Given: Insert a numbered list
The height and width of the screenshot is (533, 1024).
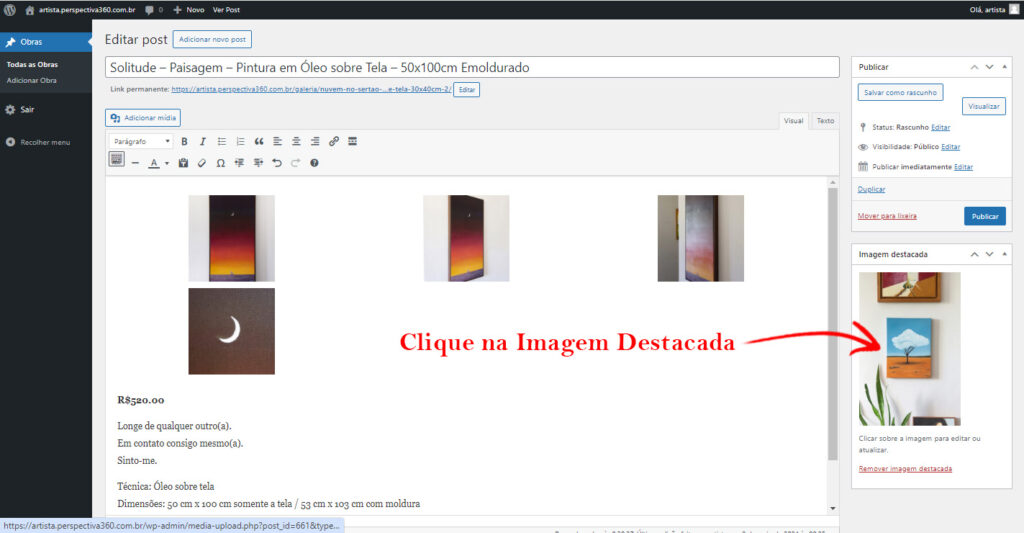Looking at the screenshot, I should click(x=240, y=141).
